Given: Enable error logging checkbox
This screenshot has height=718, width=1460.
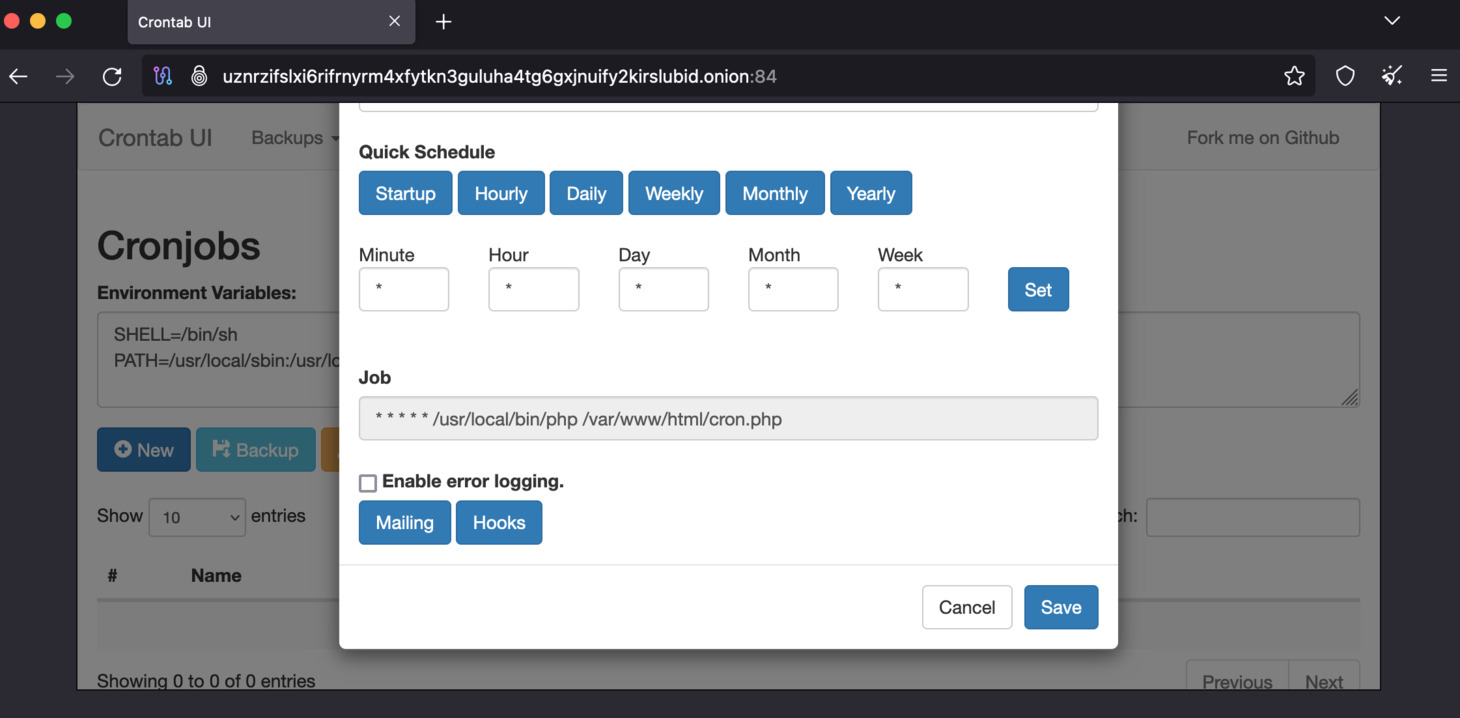Looking at the screenshot, I should tap(368, 483).
